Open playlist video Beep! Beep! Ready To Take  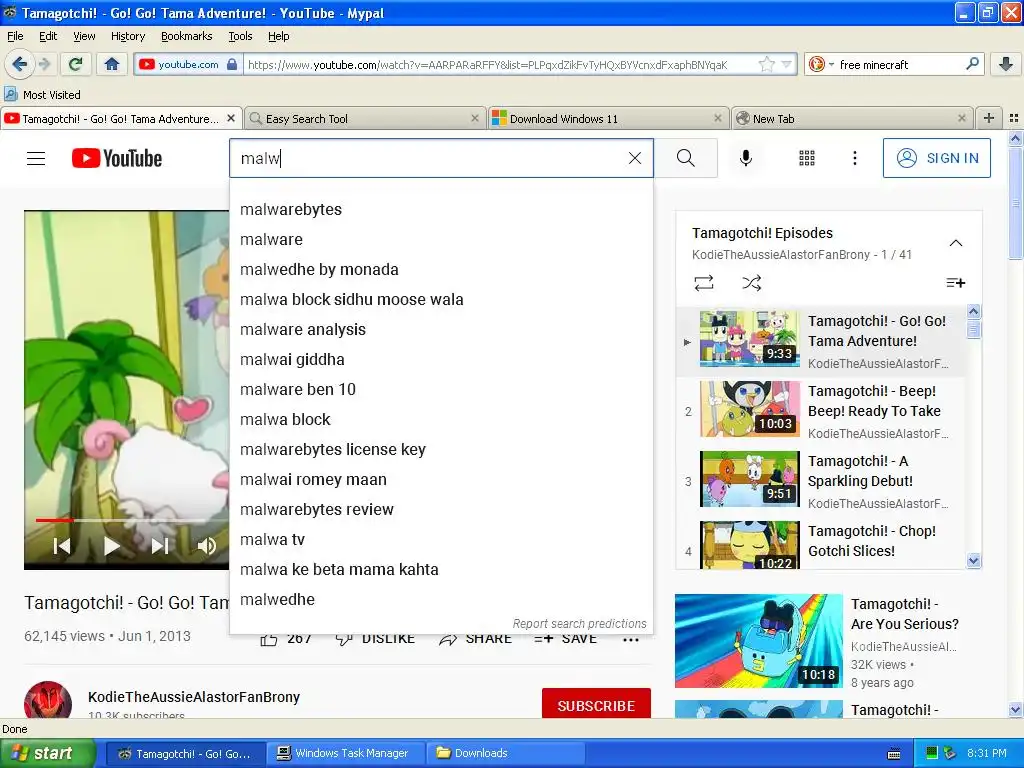[820, 411]
